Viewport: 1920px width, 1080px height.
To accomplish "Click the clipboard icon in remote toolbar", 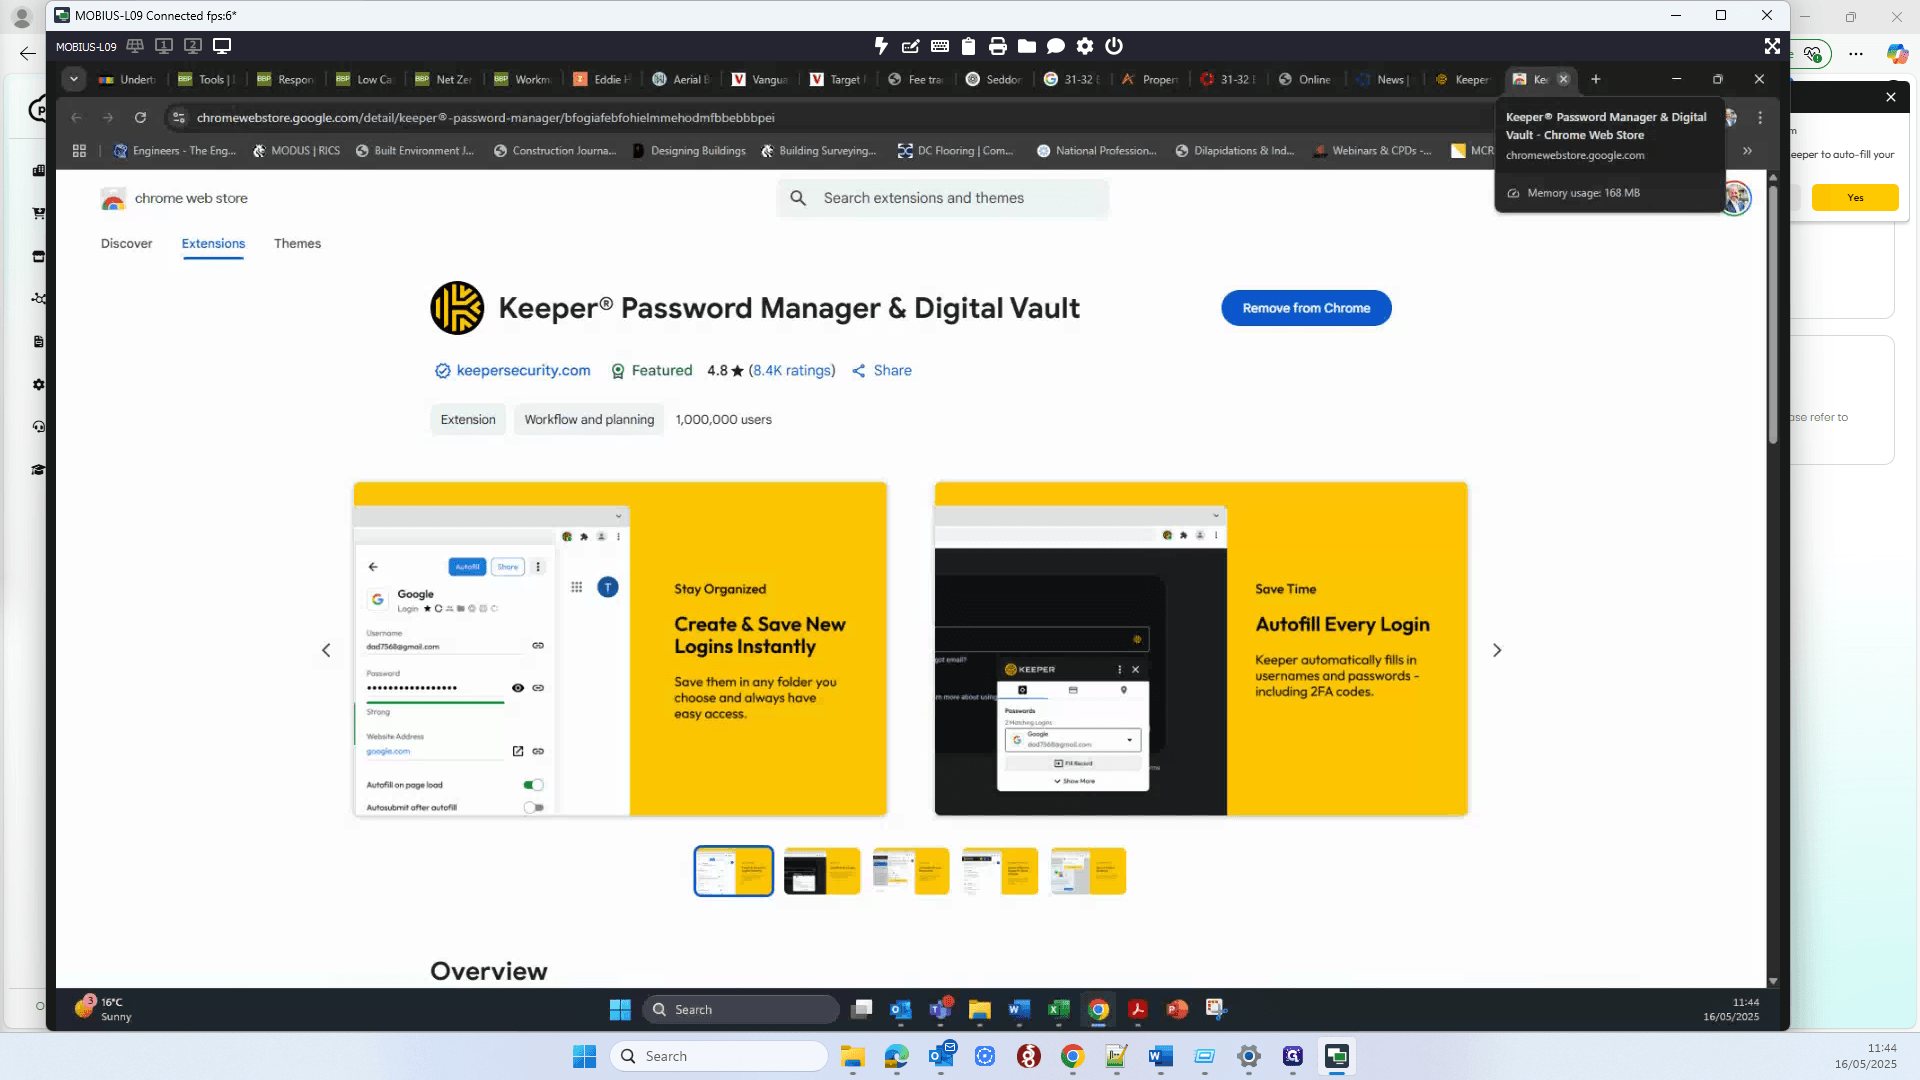I will click(968, 46).
